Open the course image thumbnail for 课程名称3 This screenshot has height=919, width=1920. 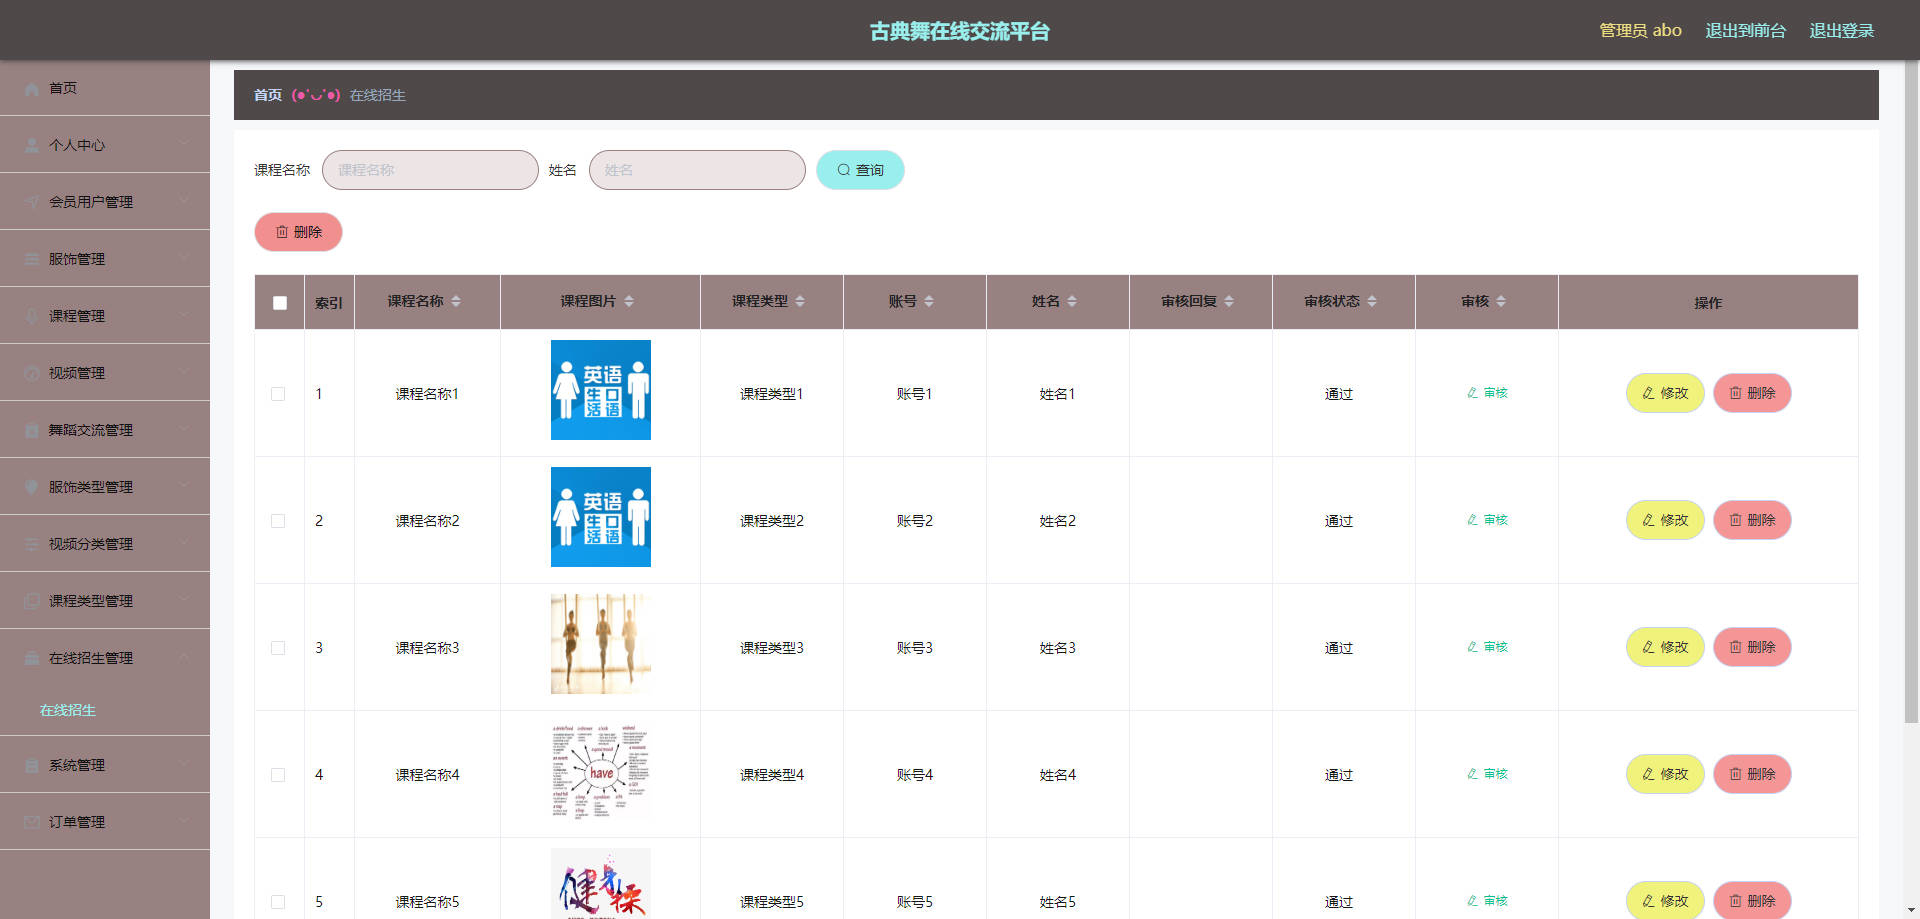coord(601,644)
